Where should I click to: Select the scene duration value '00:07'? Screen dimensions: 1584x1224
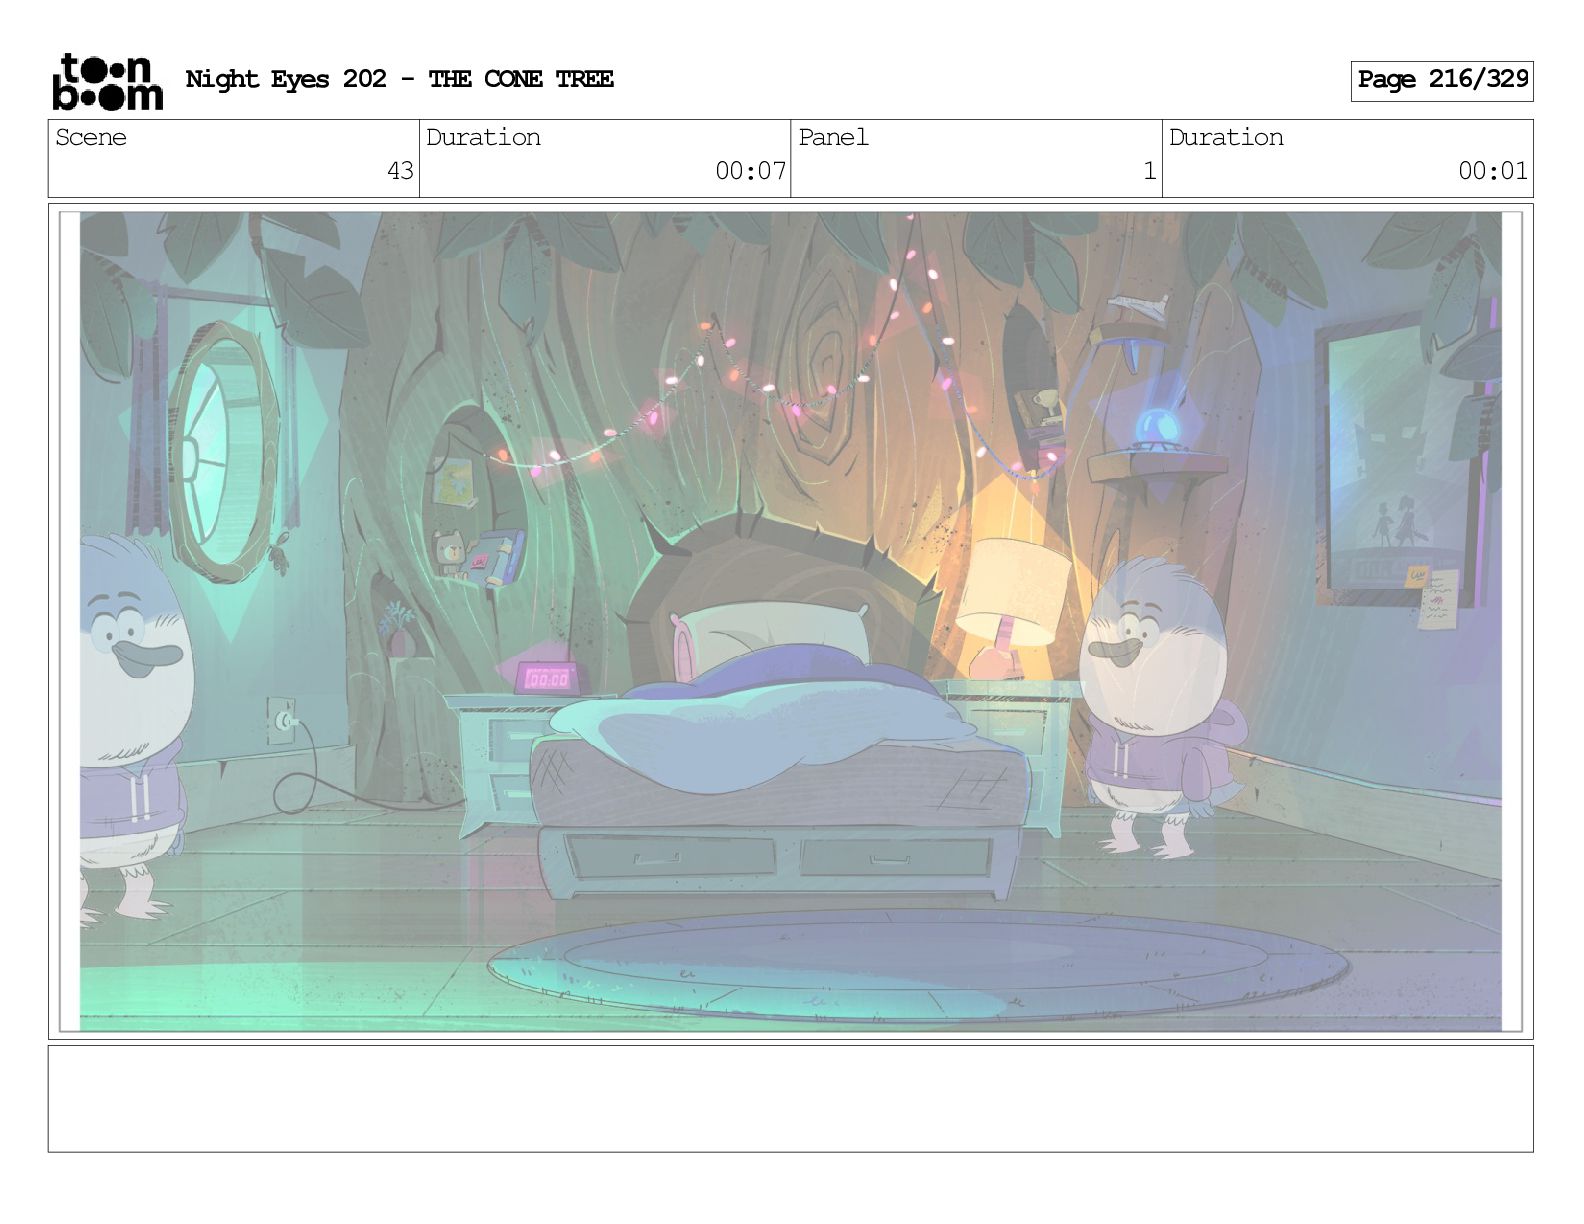750,171
